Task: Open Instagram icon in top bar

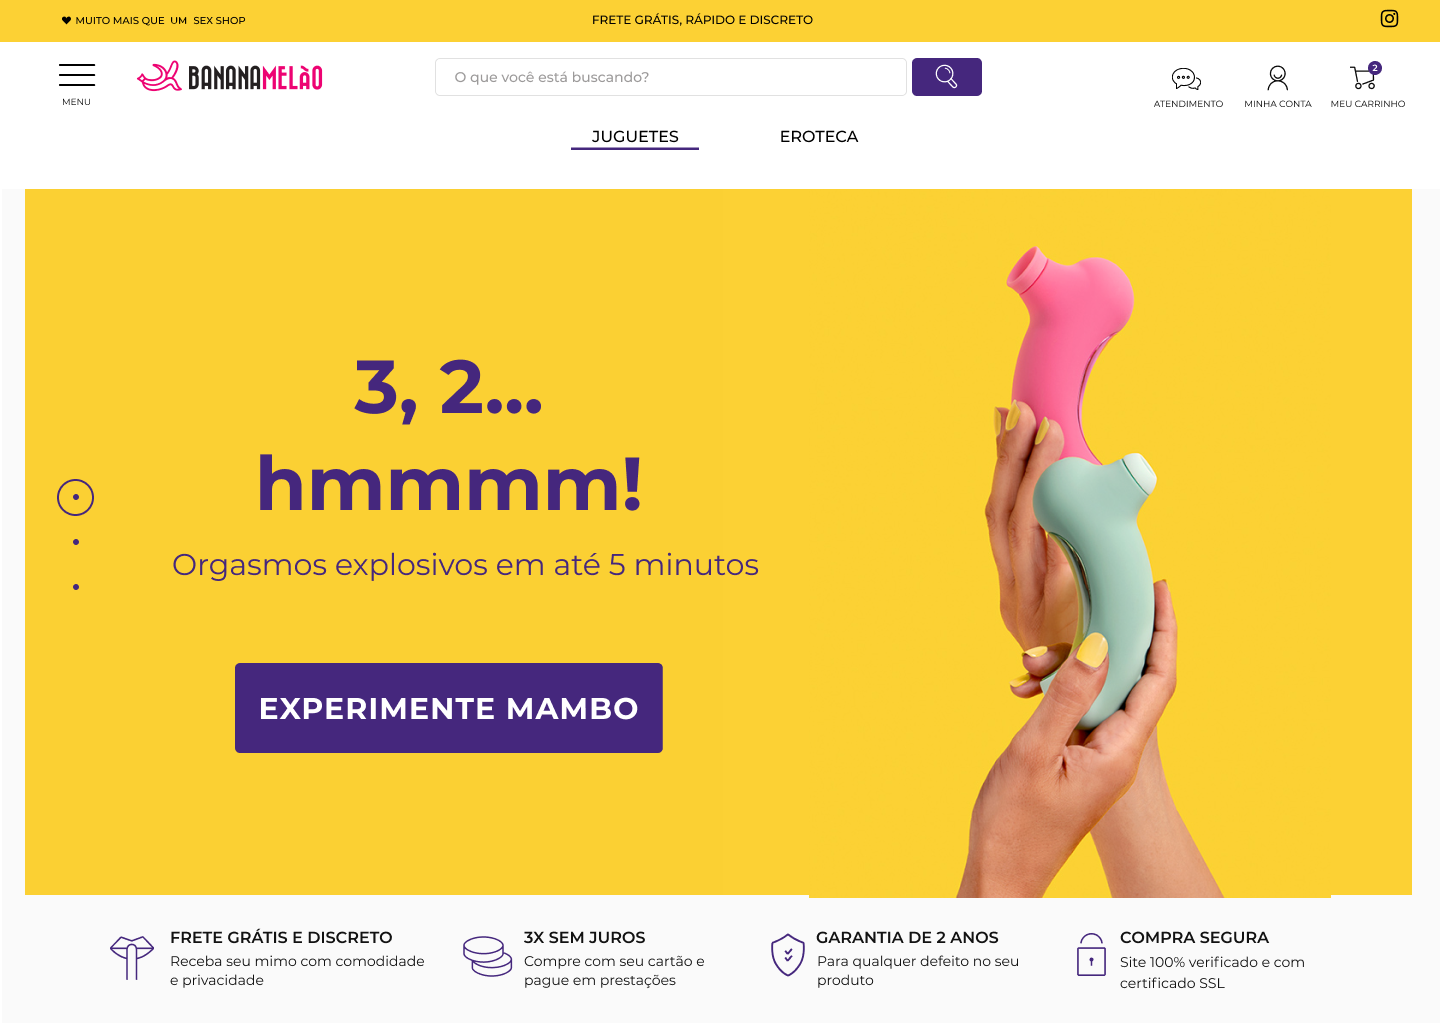Action: (x=1389, y=18)
